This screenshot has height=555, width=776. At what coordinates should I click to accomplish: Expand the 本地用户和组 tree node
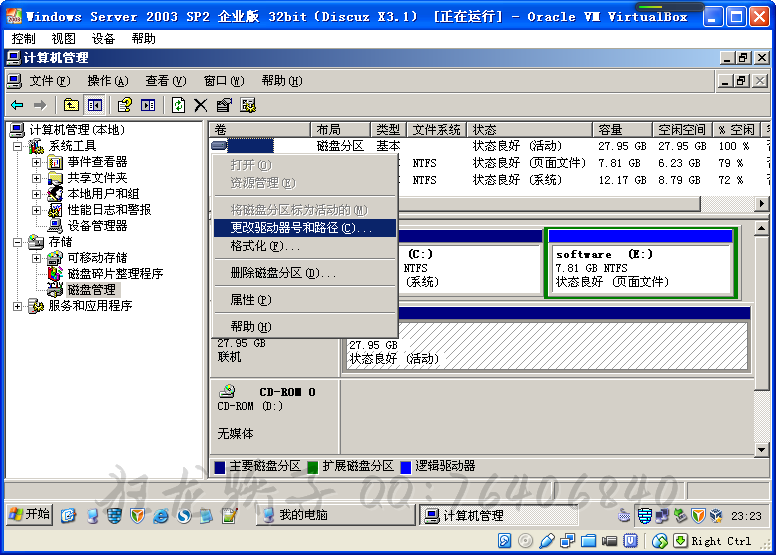point(36,194)
